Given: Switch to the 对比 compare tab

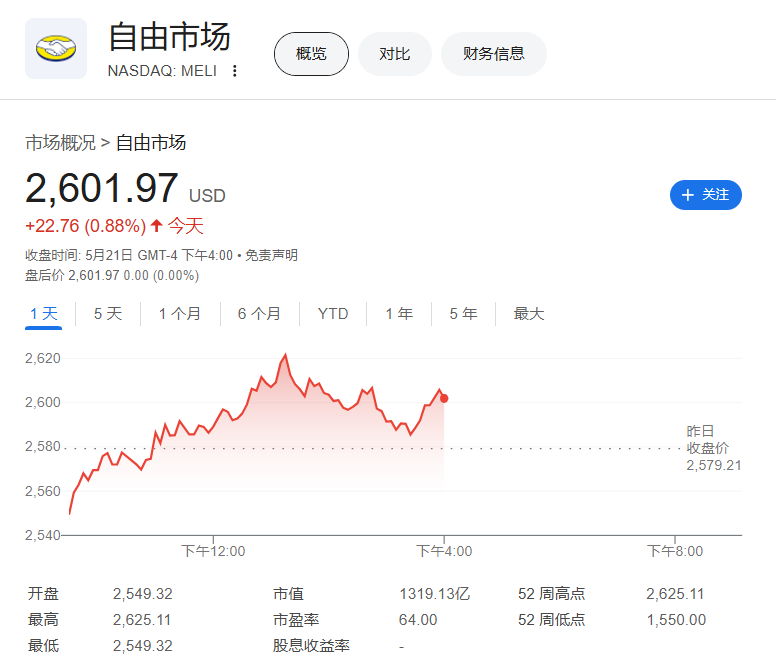Looking at the screenshot, I should point(395,54).
